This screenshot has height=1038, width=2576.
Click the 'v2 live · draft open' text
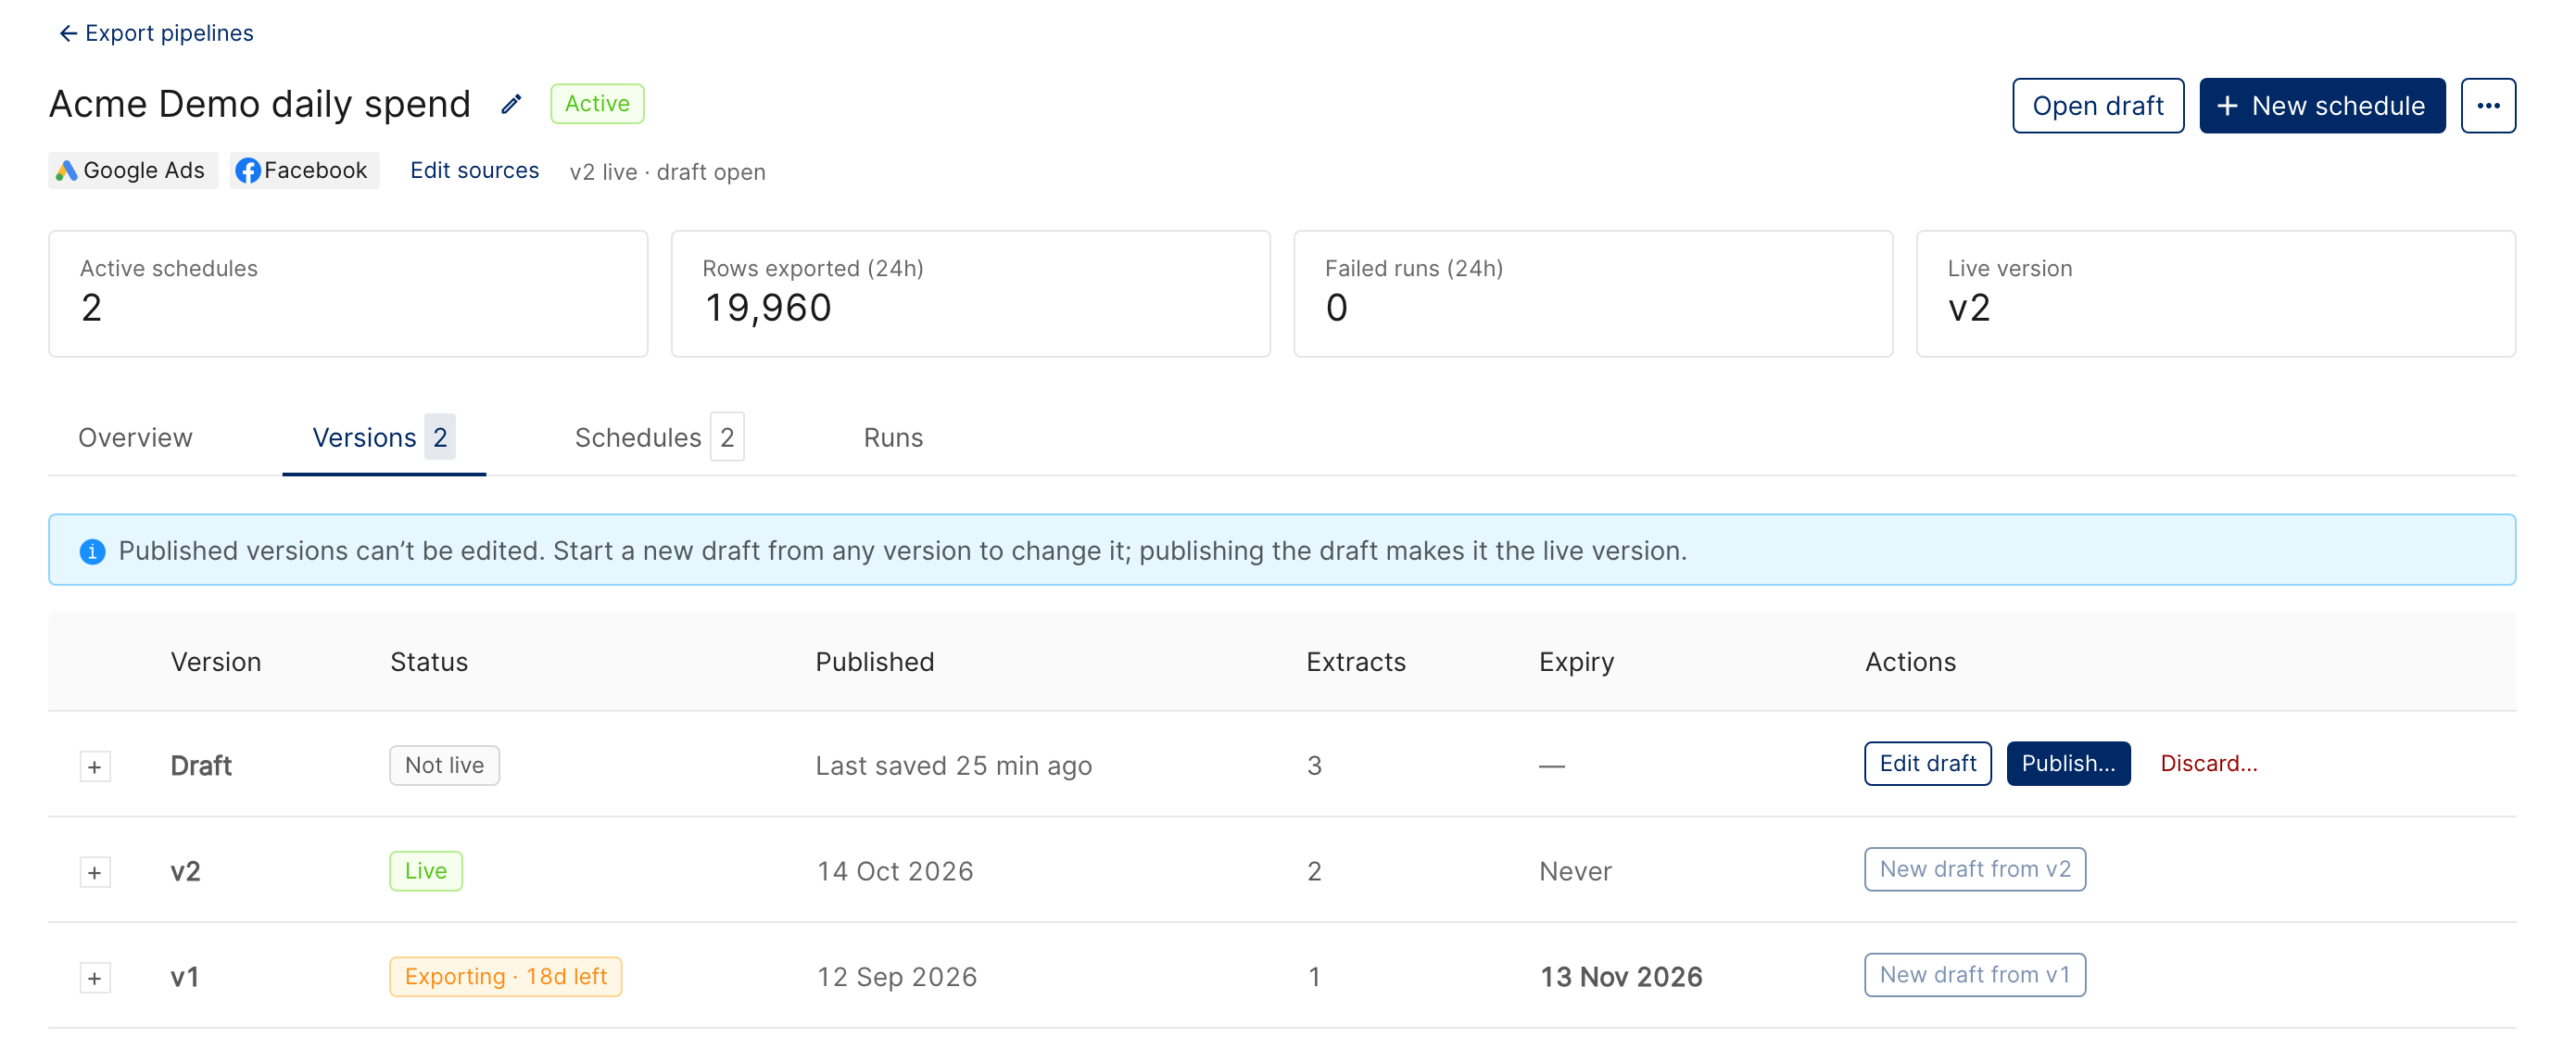coord(667,172)
